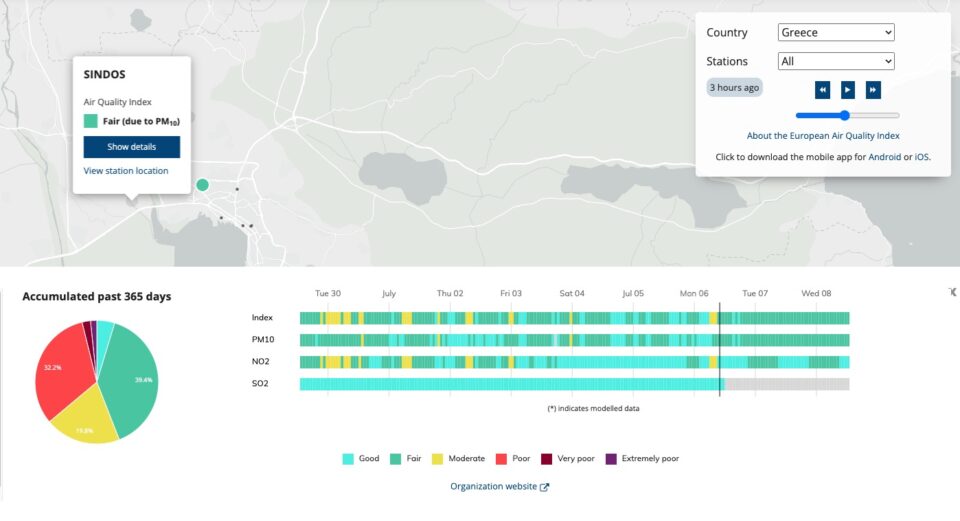This screenshot has width=960, height=521.
Task: Click the '3 hours ago' time badge
Action: pos(734,88)
